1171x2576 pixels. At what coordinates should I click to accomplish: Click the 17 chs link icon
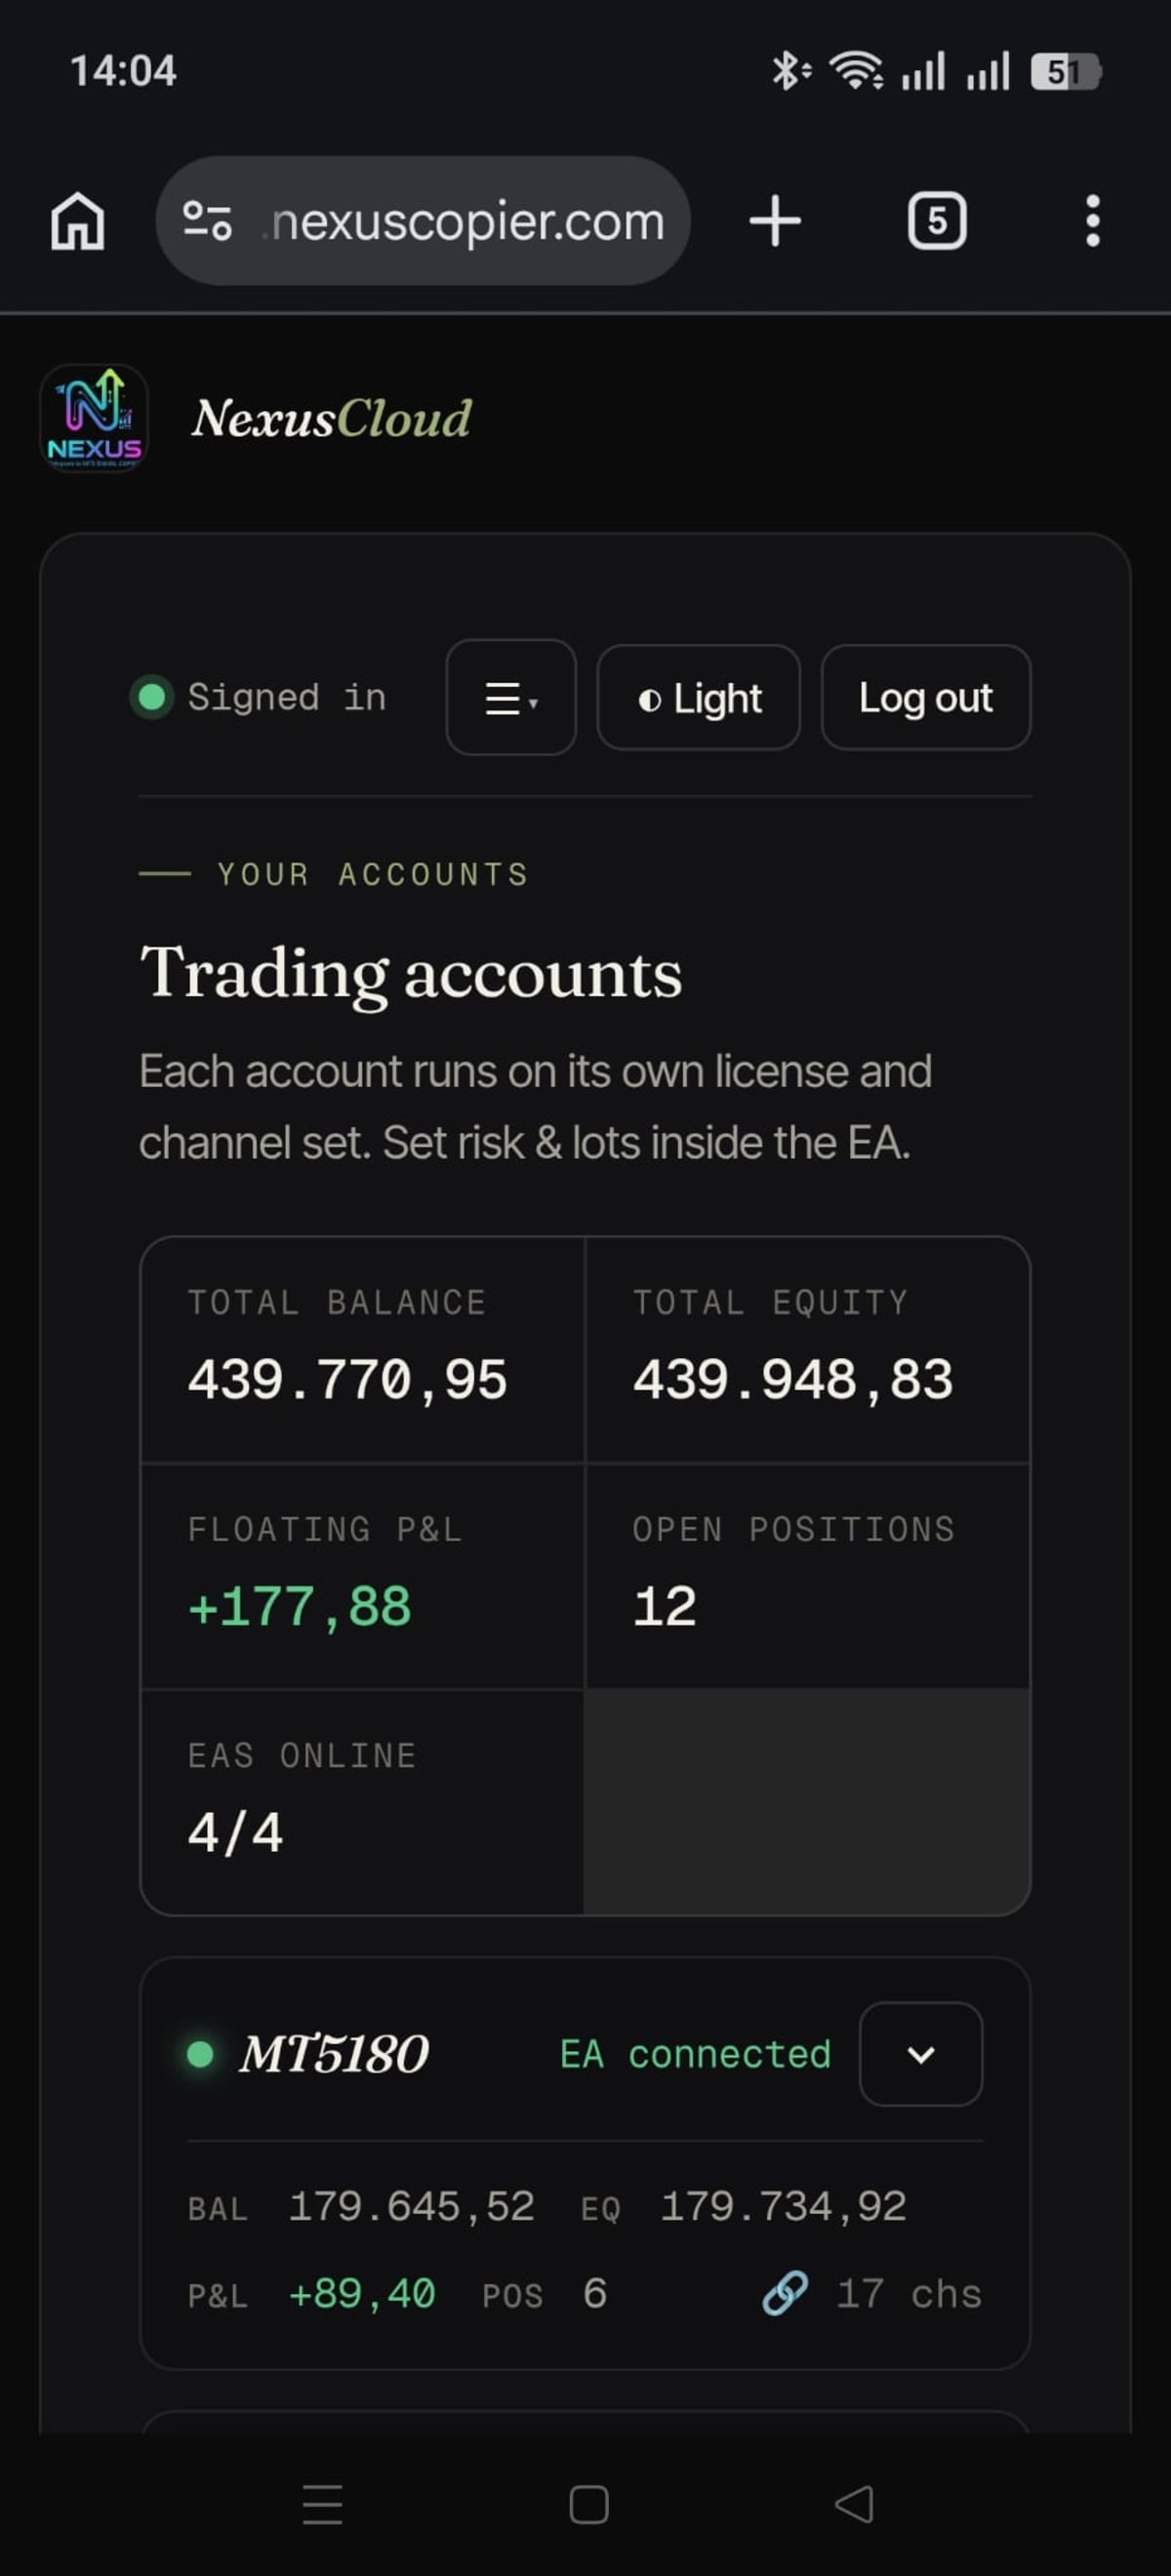(x=785, y=2293)
